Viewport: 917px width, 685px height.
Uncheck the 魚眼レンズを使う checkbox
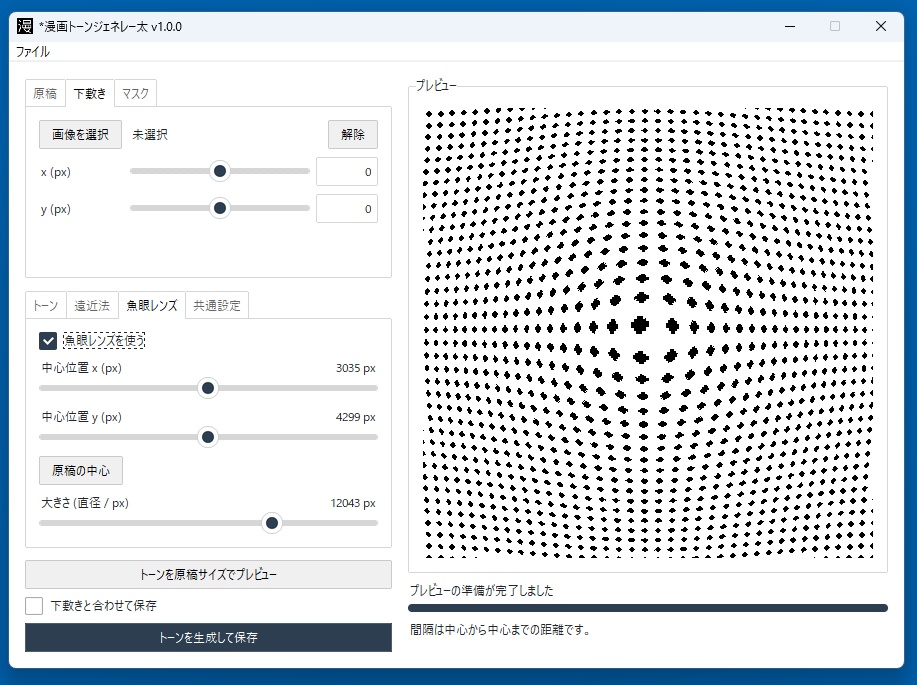pos(48,340)
